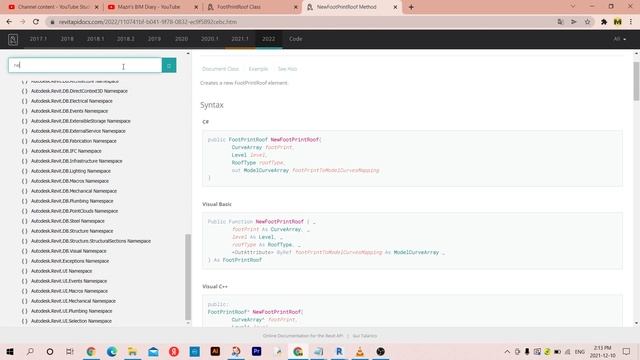Open a new browser tab
The image size is (640, 360).
pyautogui.click(x=411, y=7)
